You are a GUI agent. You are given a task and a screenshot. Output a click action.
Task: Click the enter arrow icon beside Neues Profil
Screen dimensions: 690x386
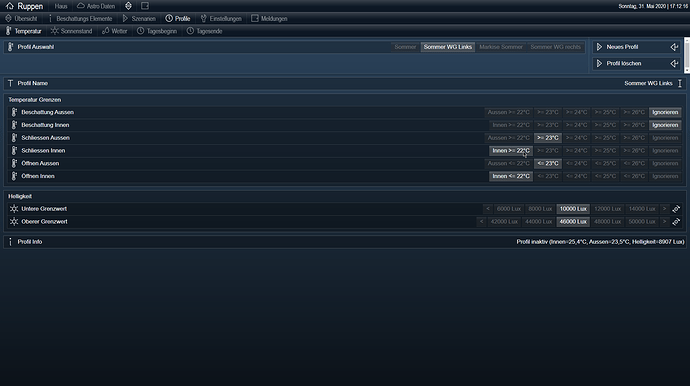[x=674, y=47]
